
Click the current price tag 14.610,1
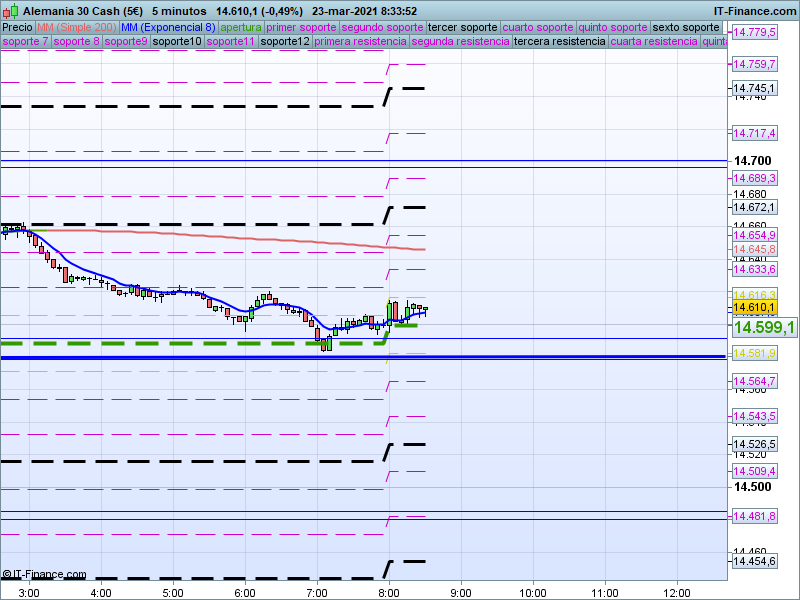(755, 307)
